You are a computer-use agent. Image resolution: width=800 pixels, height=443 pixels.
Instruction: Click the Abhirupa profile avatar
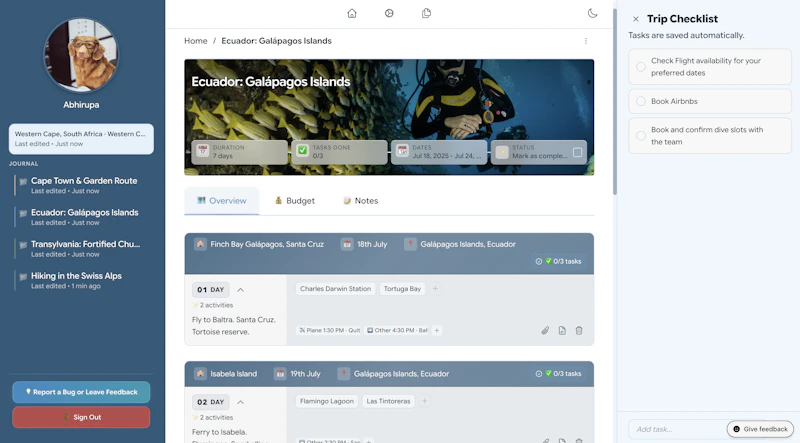pos(81,55)
